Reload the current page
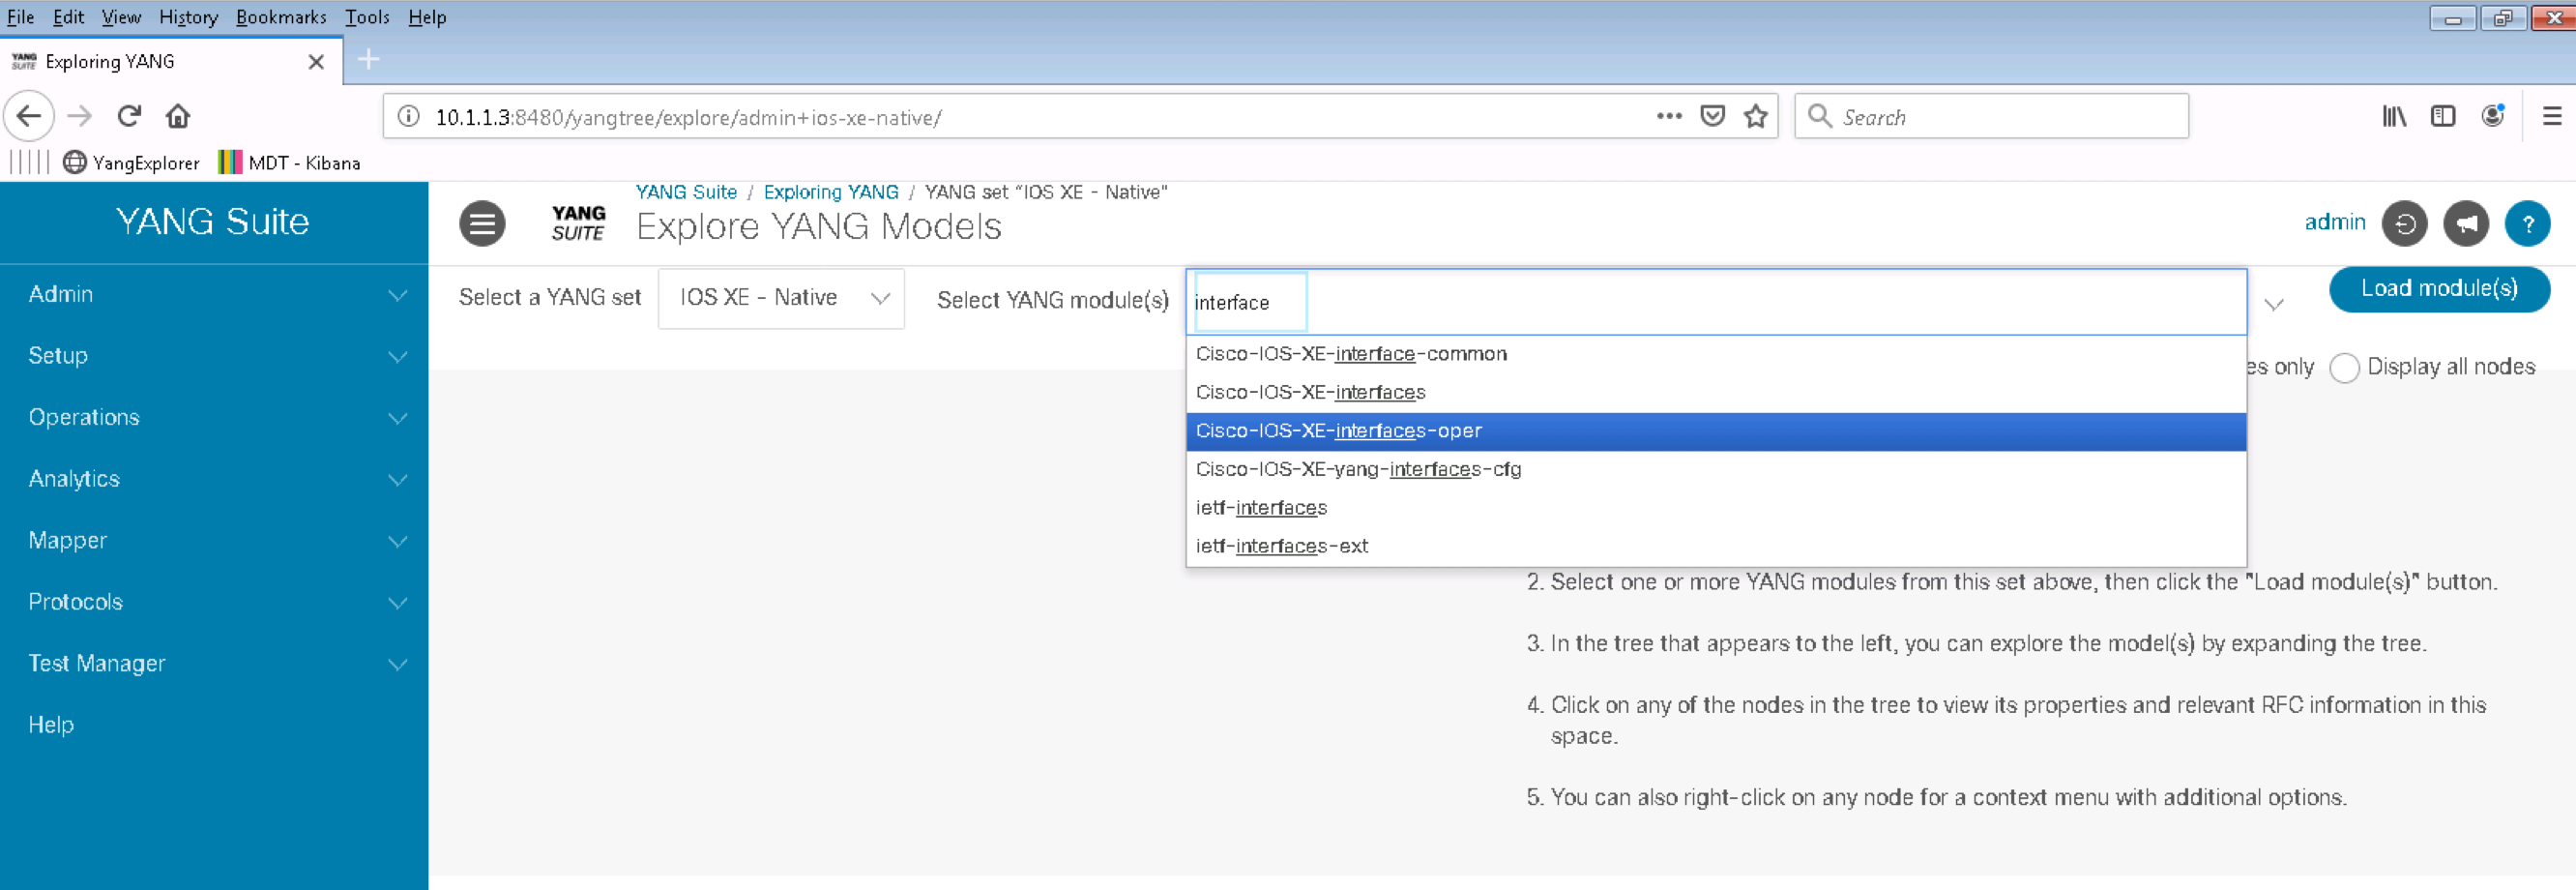This screenshot has width=2576, height=890. 129,116
